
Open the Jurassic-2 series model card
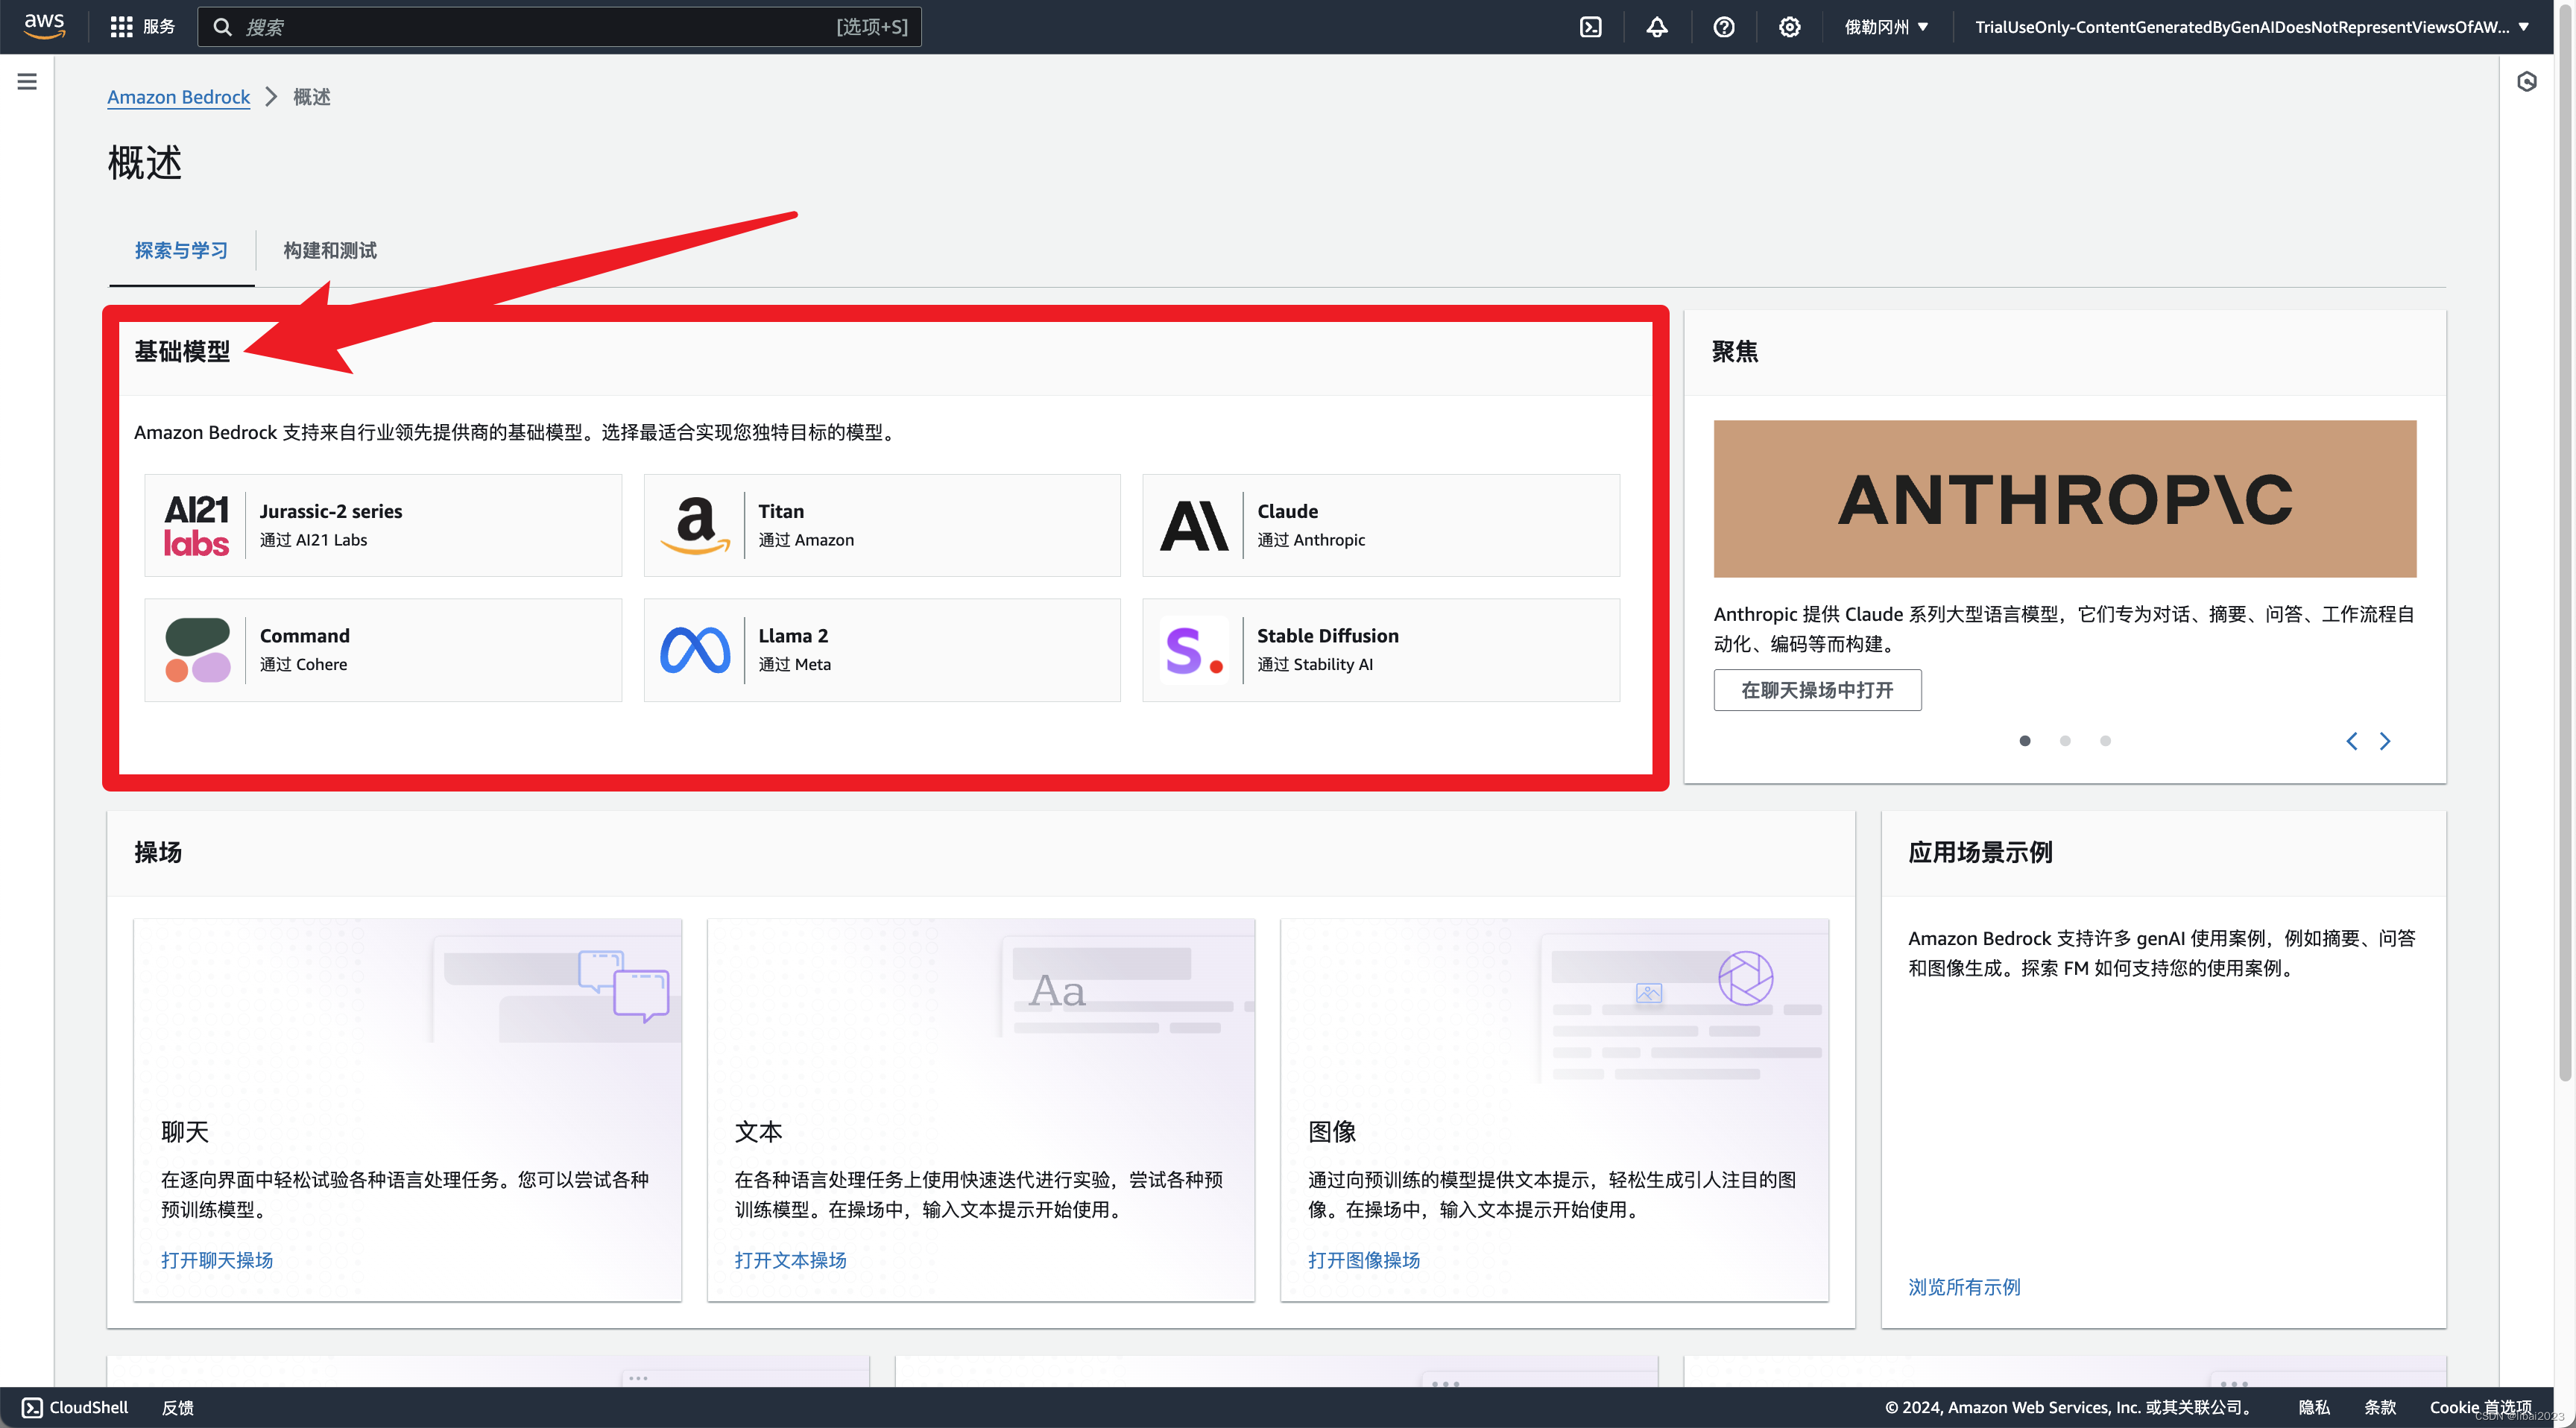[383, 525]
